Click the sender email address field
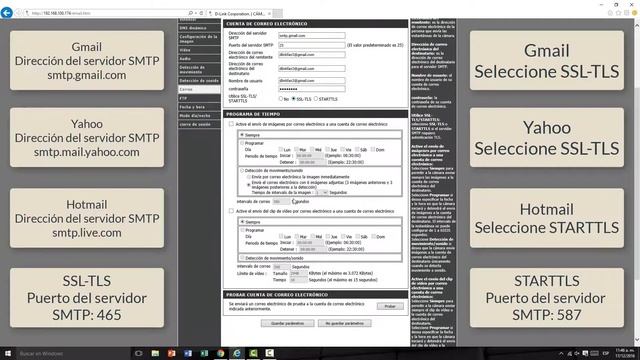Viewport: 640px width, 360px height. pos(311,54)
